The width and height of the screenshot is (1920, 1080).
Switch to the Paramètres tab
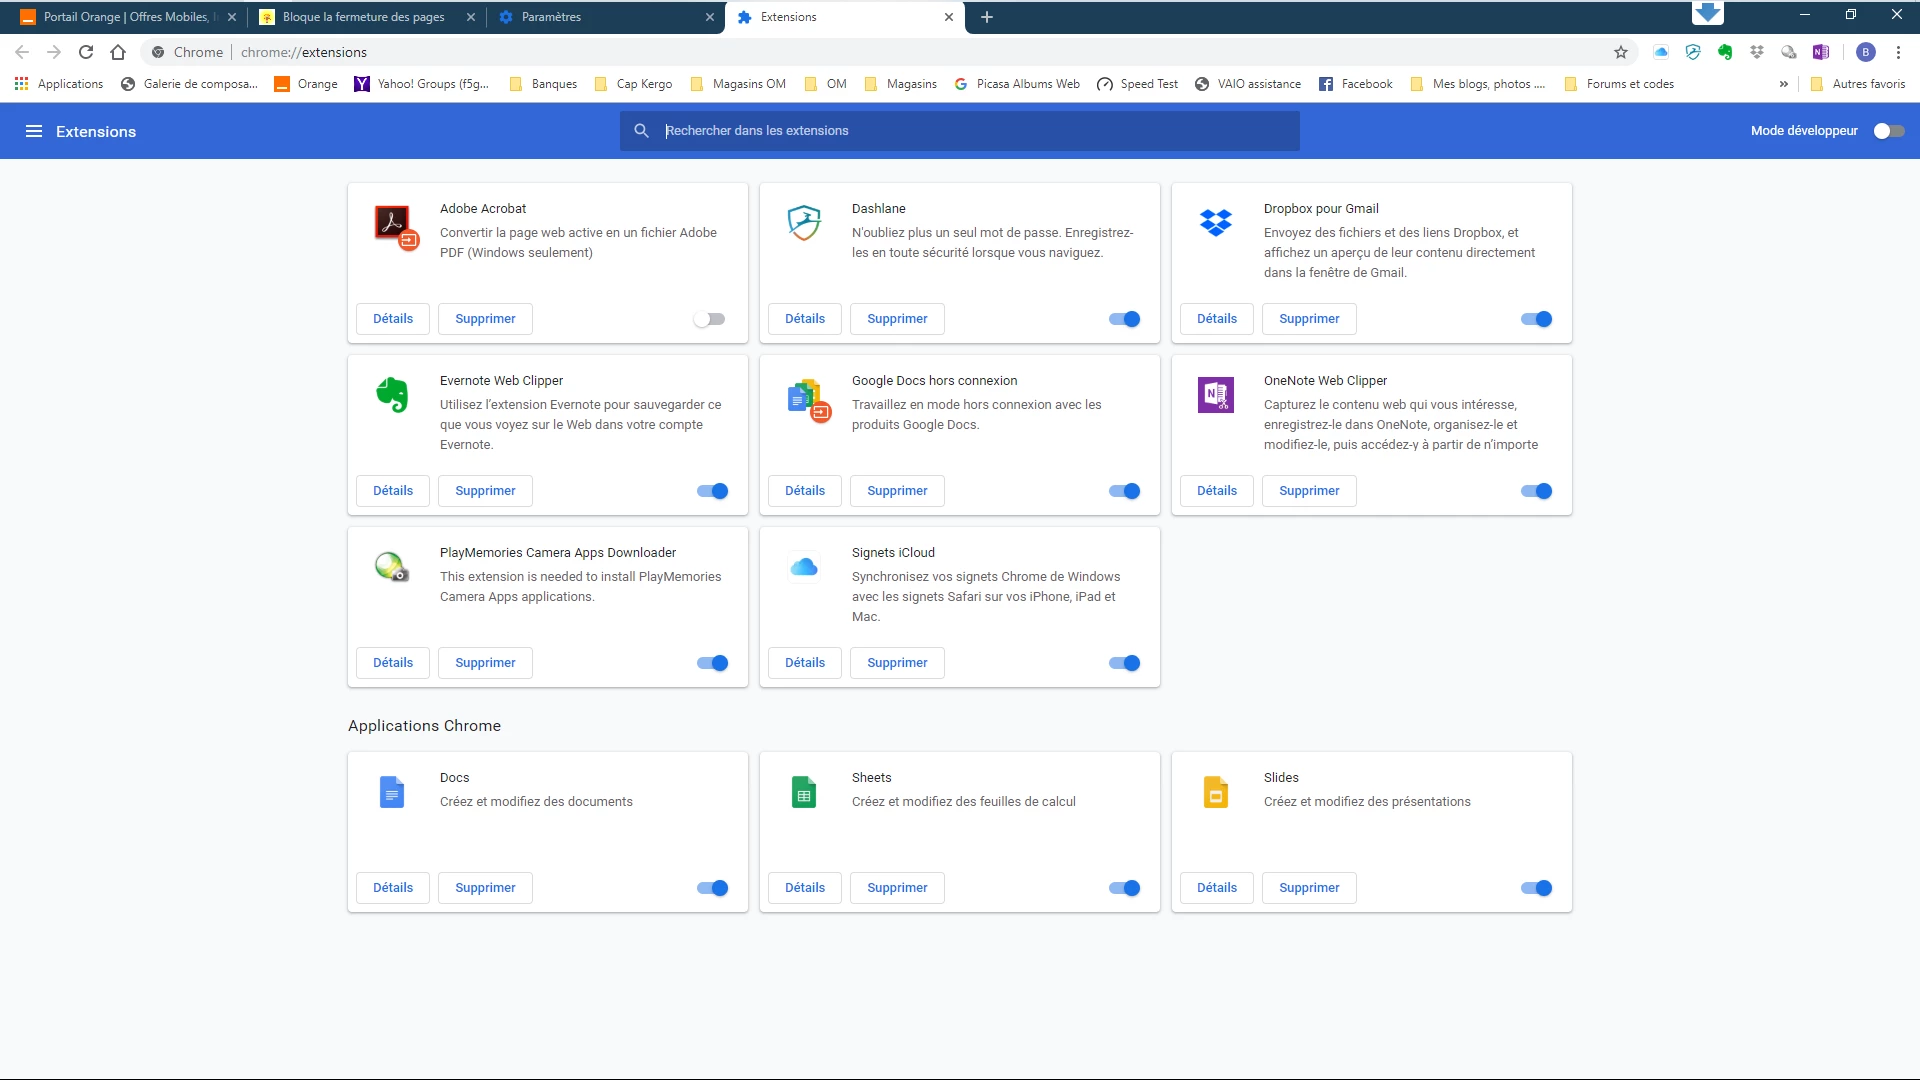(600, 17)
